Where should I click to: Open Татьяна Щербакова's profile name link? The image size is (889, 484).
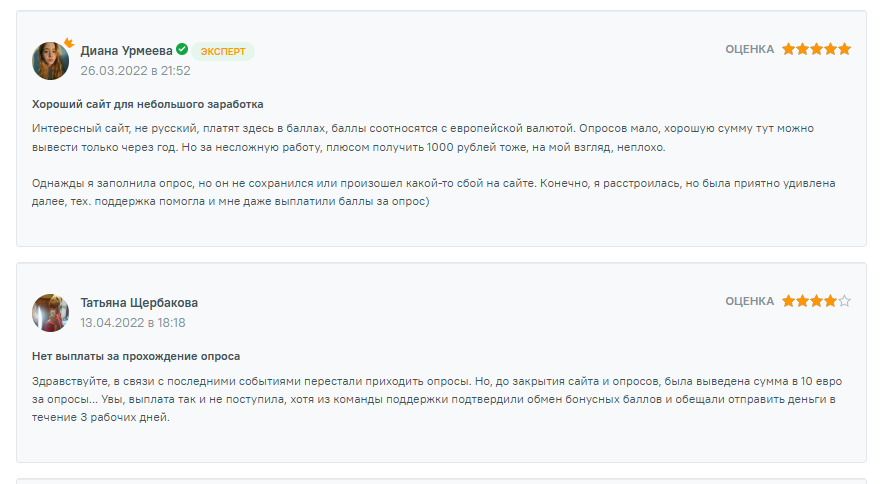[x=139, y=303]
